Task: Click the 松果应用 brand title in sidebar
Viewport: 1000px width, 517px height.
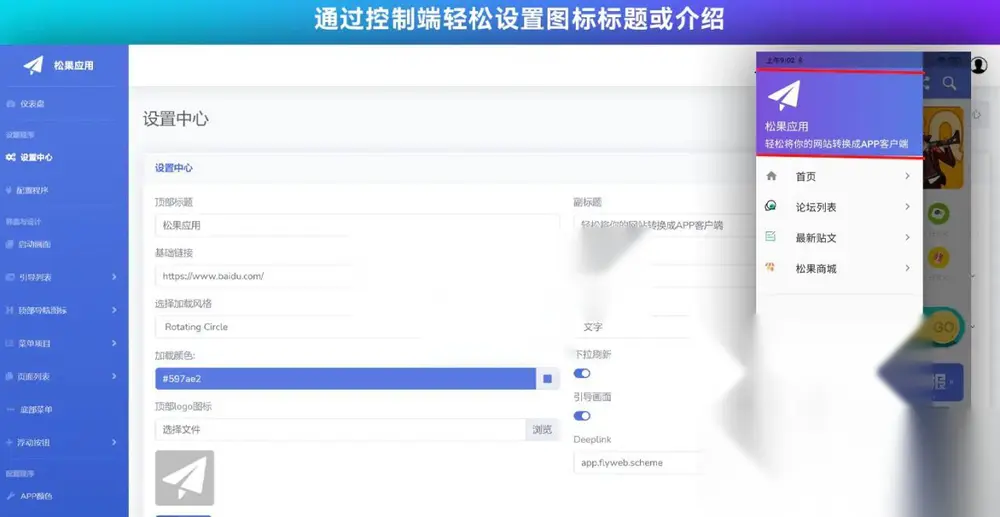Action: click(x=73, y=65)
